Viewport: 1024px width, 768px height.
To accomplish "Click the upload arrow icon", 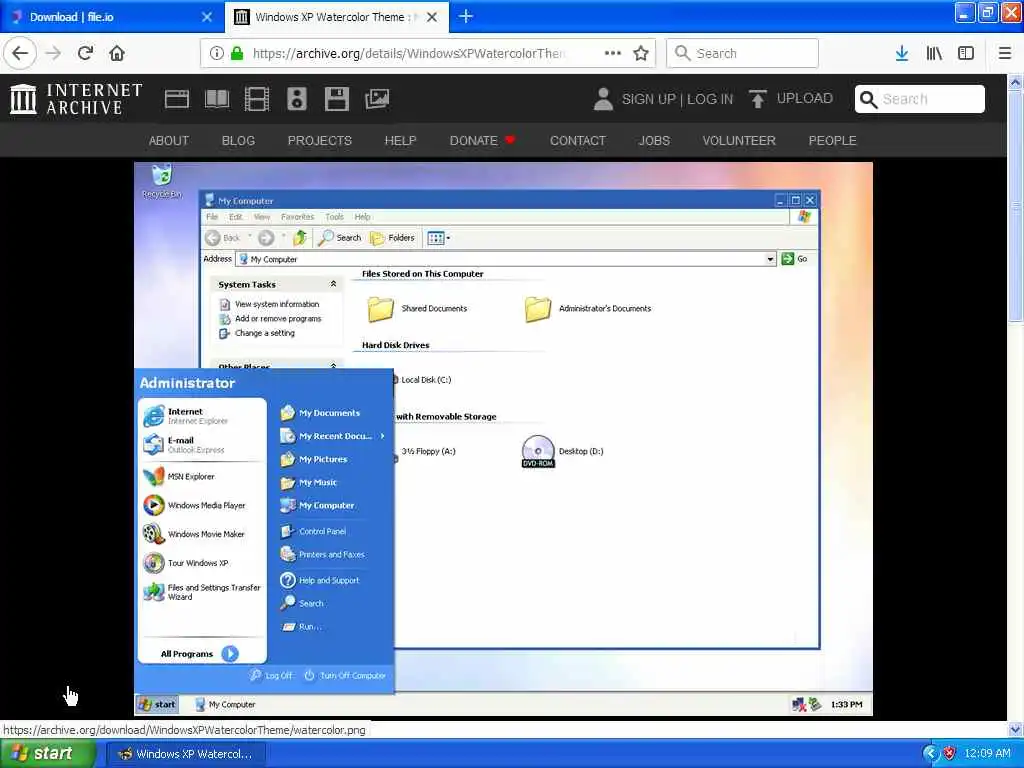I will tap(758, 99).
